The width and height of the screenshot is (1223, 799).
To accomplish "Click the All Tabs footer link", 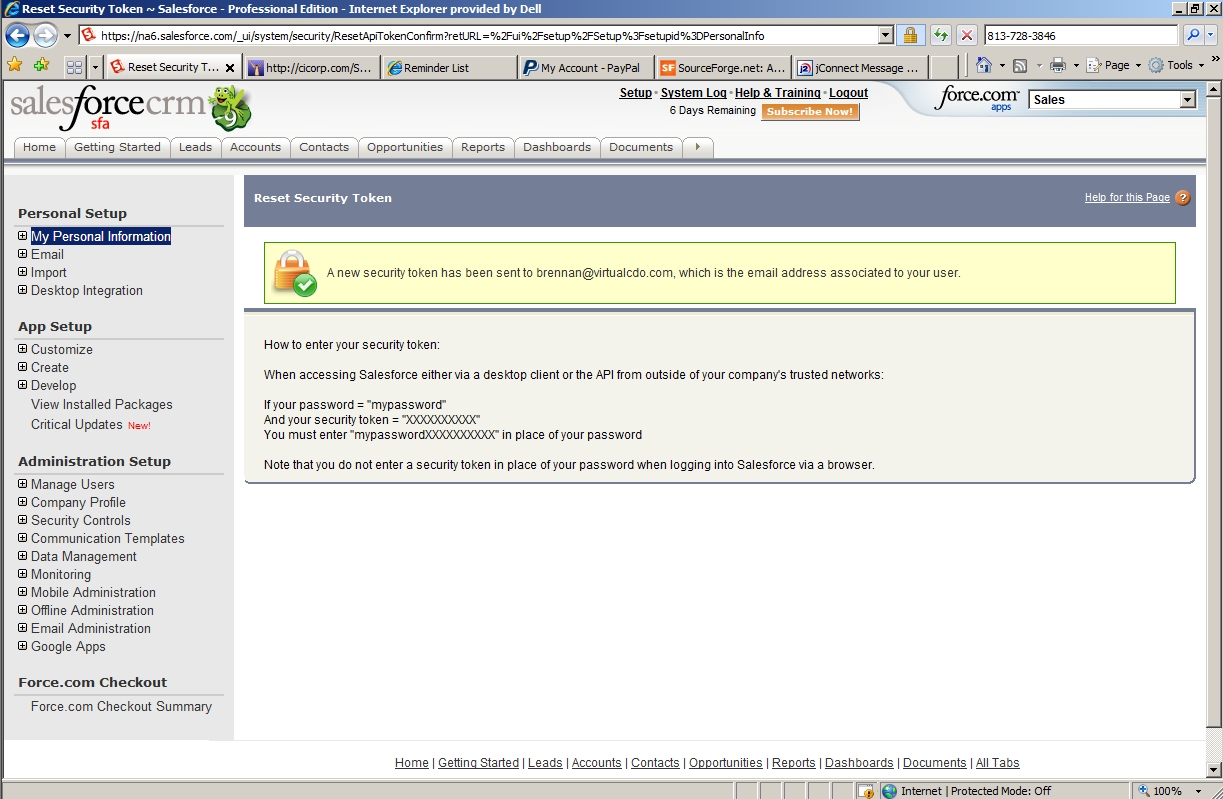I will click(x=998, y=763).
